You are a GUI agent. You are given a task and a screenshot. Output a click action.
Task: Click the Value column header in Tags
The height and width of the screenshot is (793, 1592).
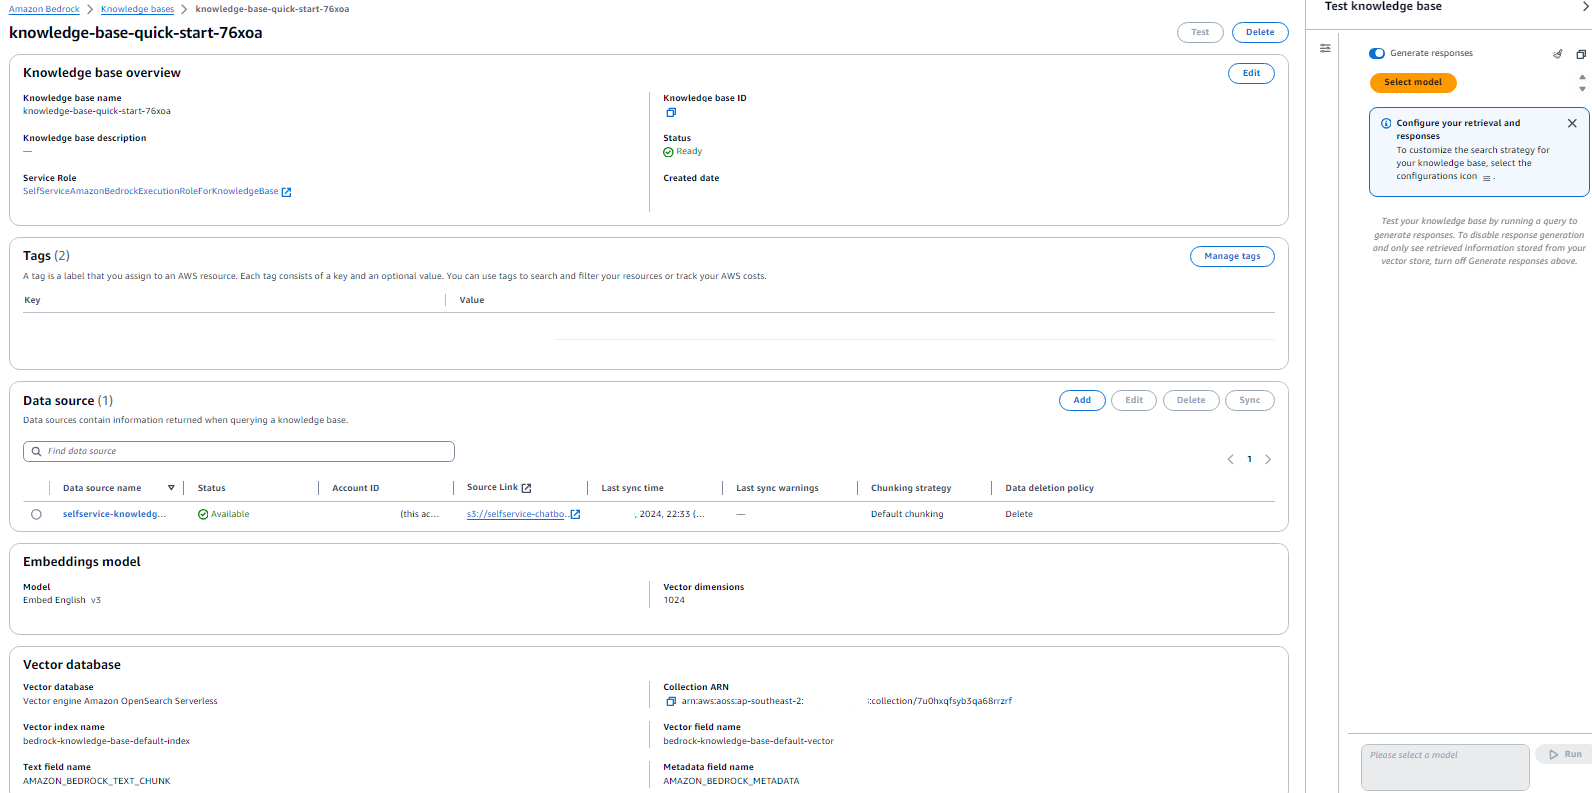click(x=472, y=300)
